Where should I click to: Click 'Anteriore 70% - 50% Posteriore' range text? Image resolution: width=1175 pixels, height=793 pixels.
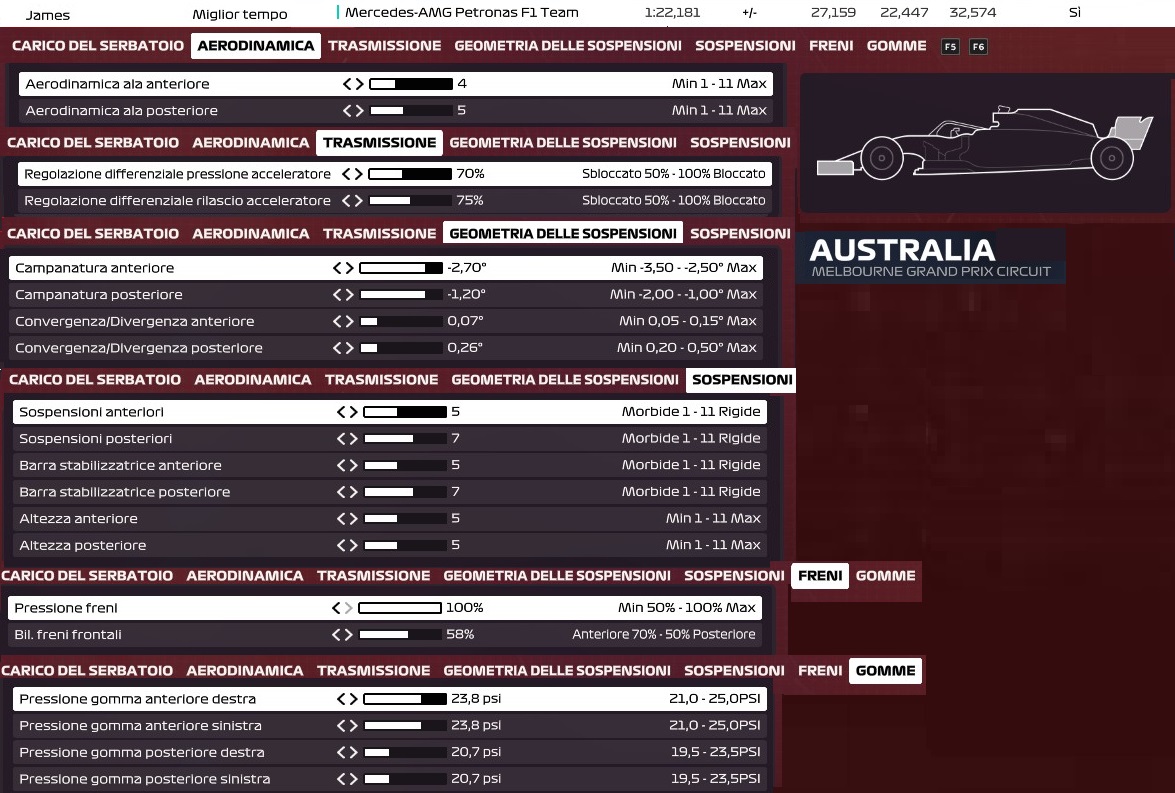(x=664, y=635)
